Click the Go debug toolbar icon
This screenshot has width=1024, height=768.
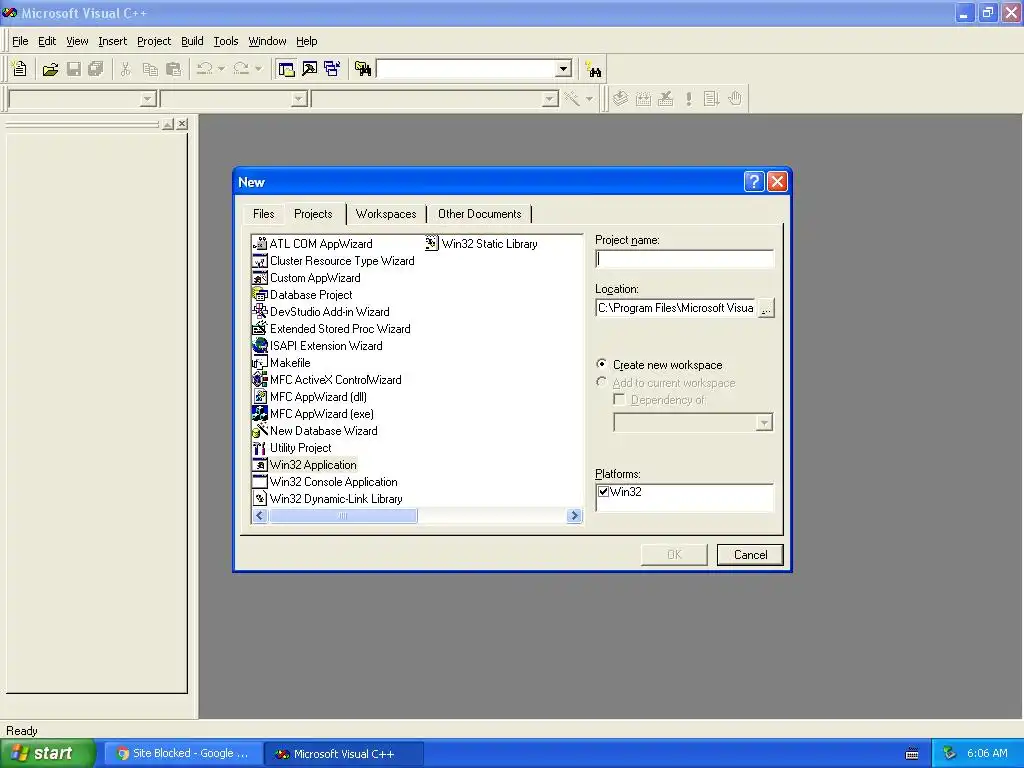[711, 99]
